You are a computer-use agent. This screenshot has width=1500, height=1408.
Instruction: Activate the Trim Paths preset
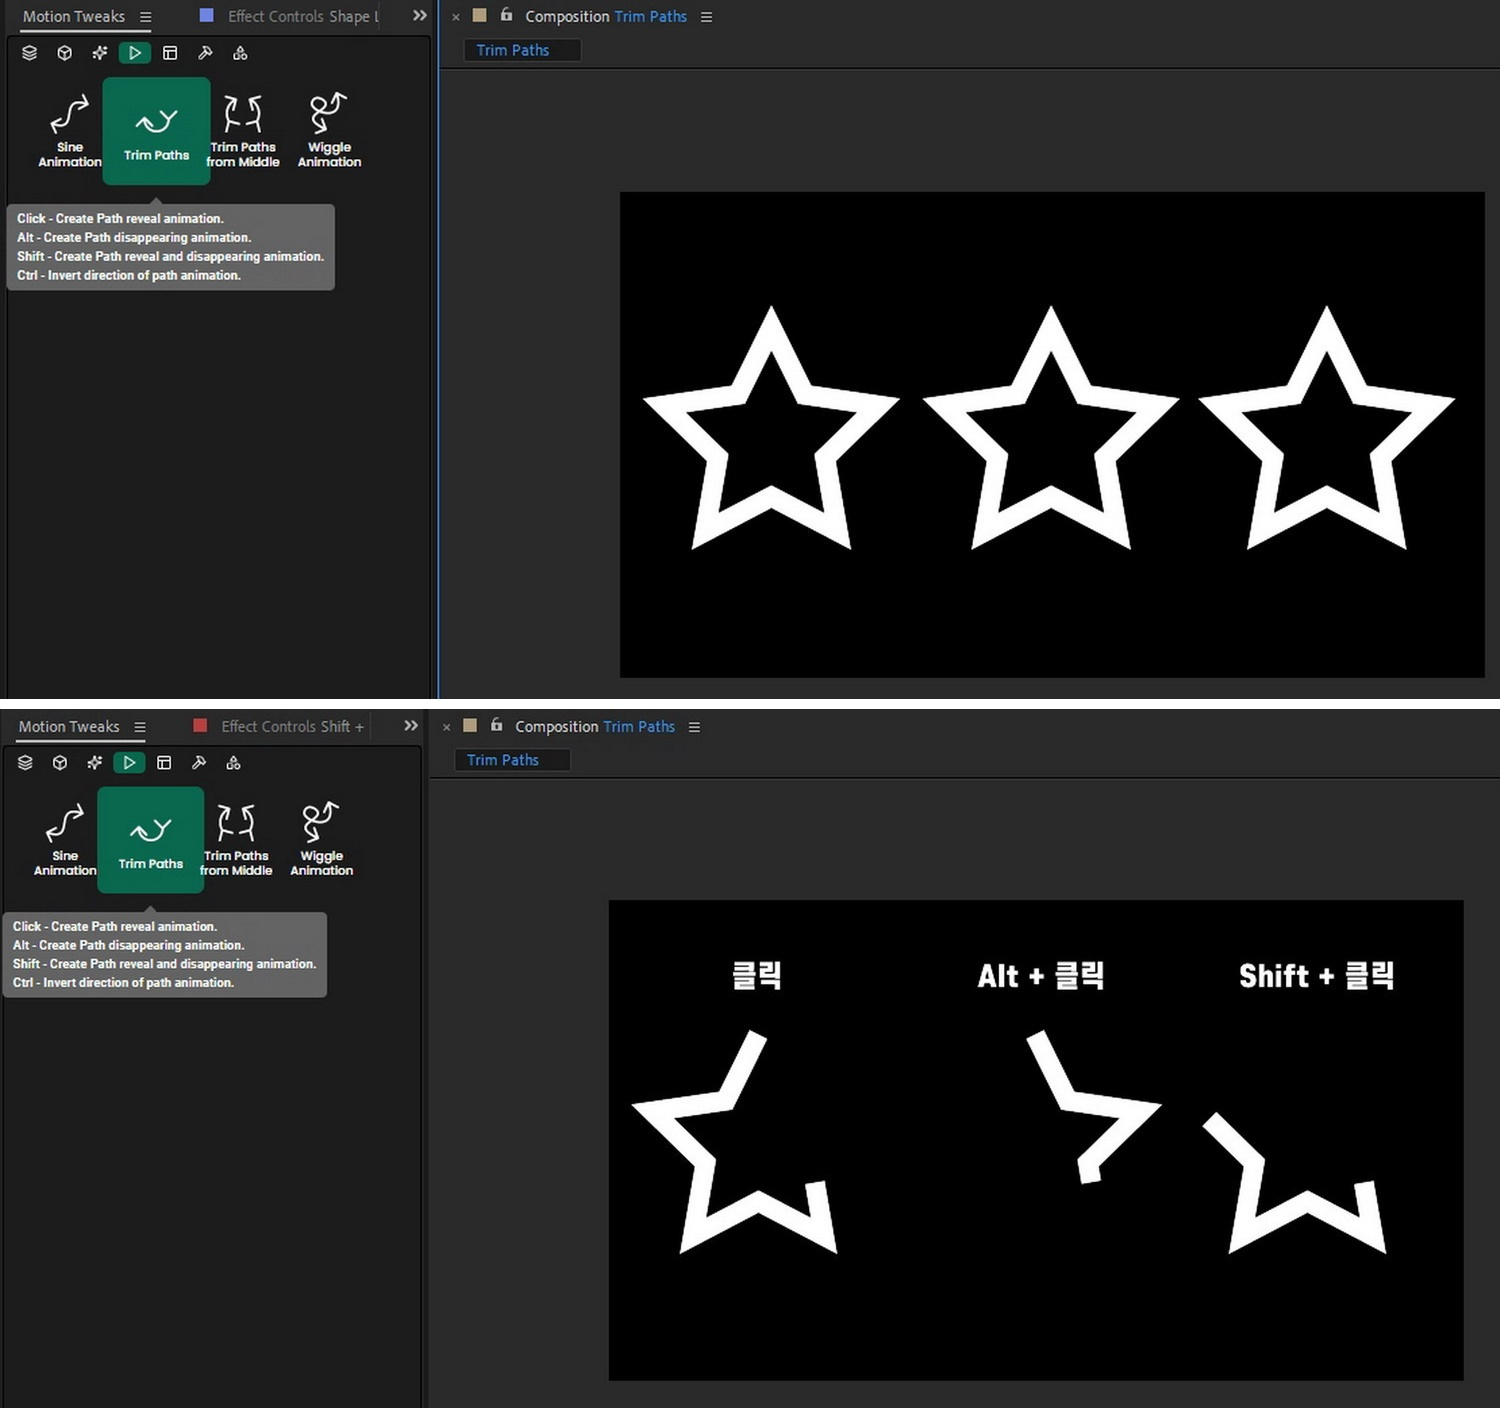pos(156,130)
